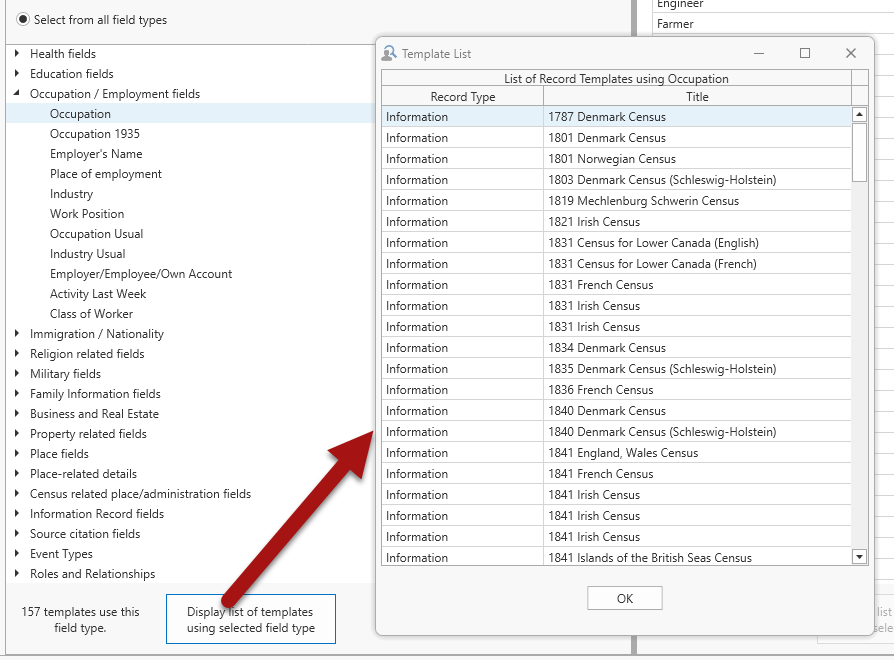
Task: Select the Occupation 1935 field type
Action: tap(95, 133)
